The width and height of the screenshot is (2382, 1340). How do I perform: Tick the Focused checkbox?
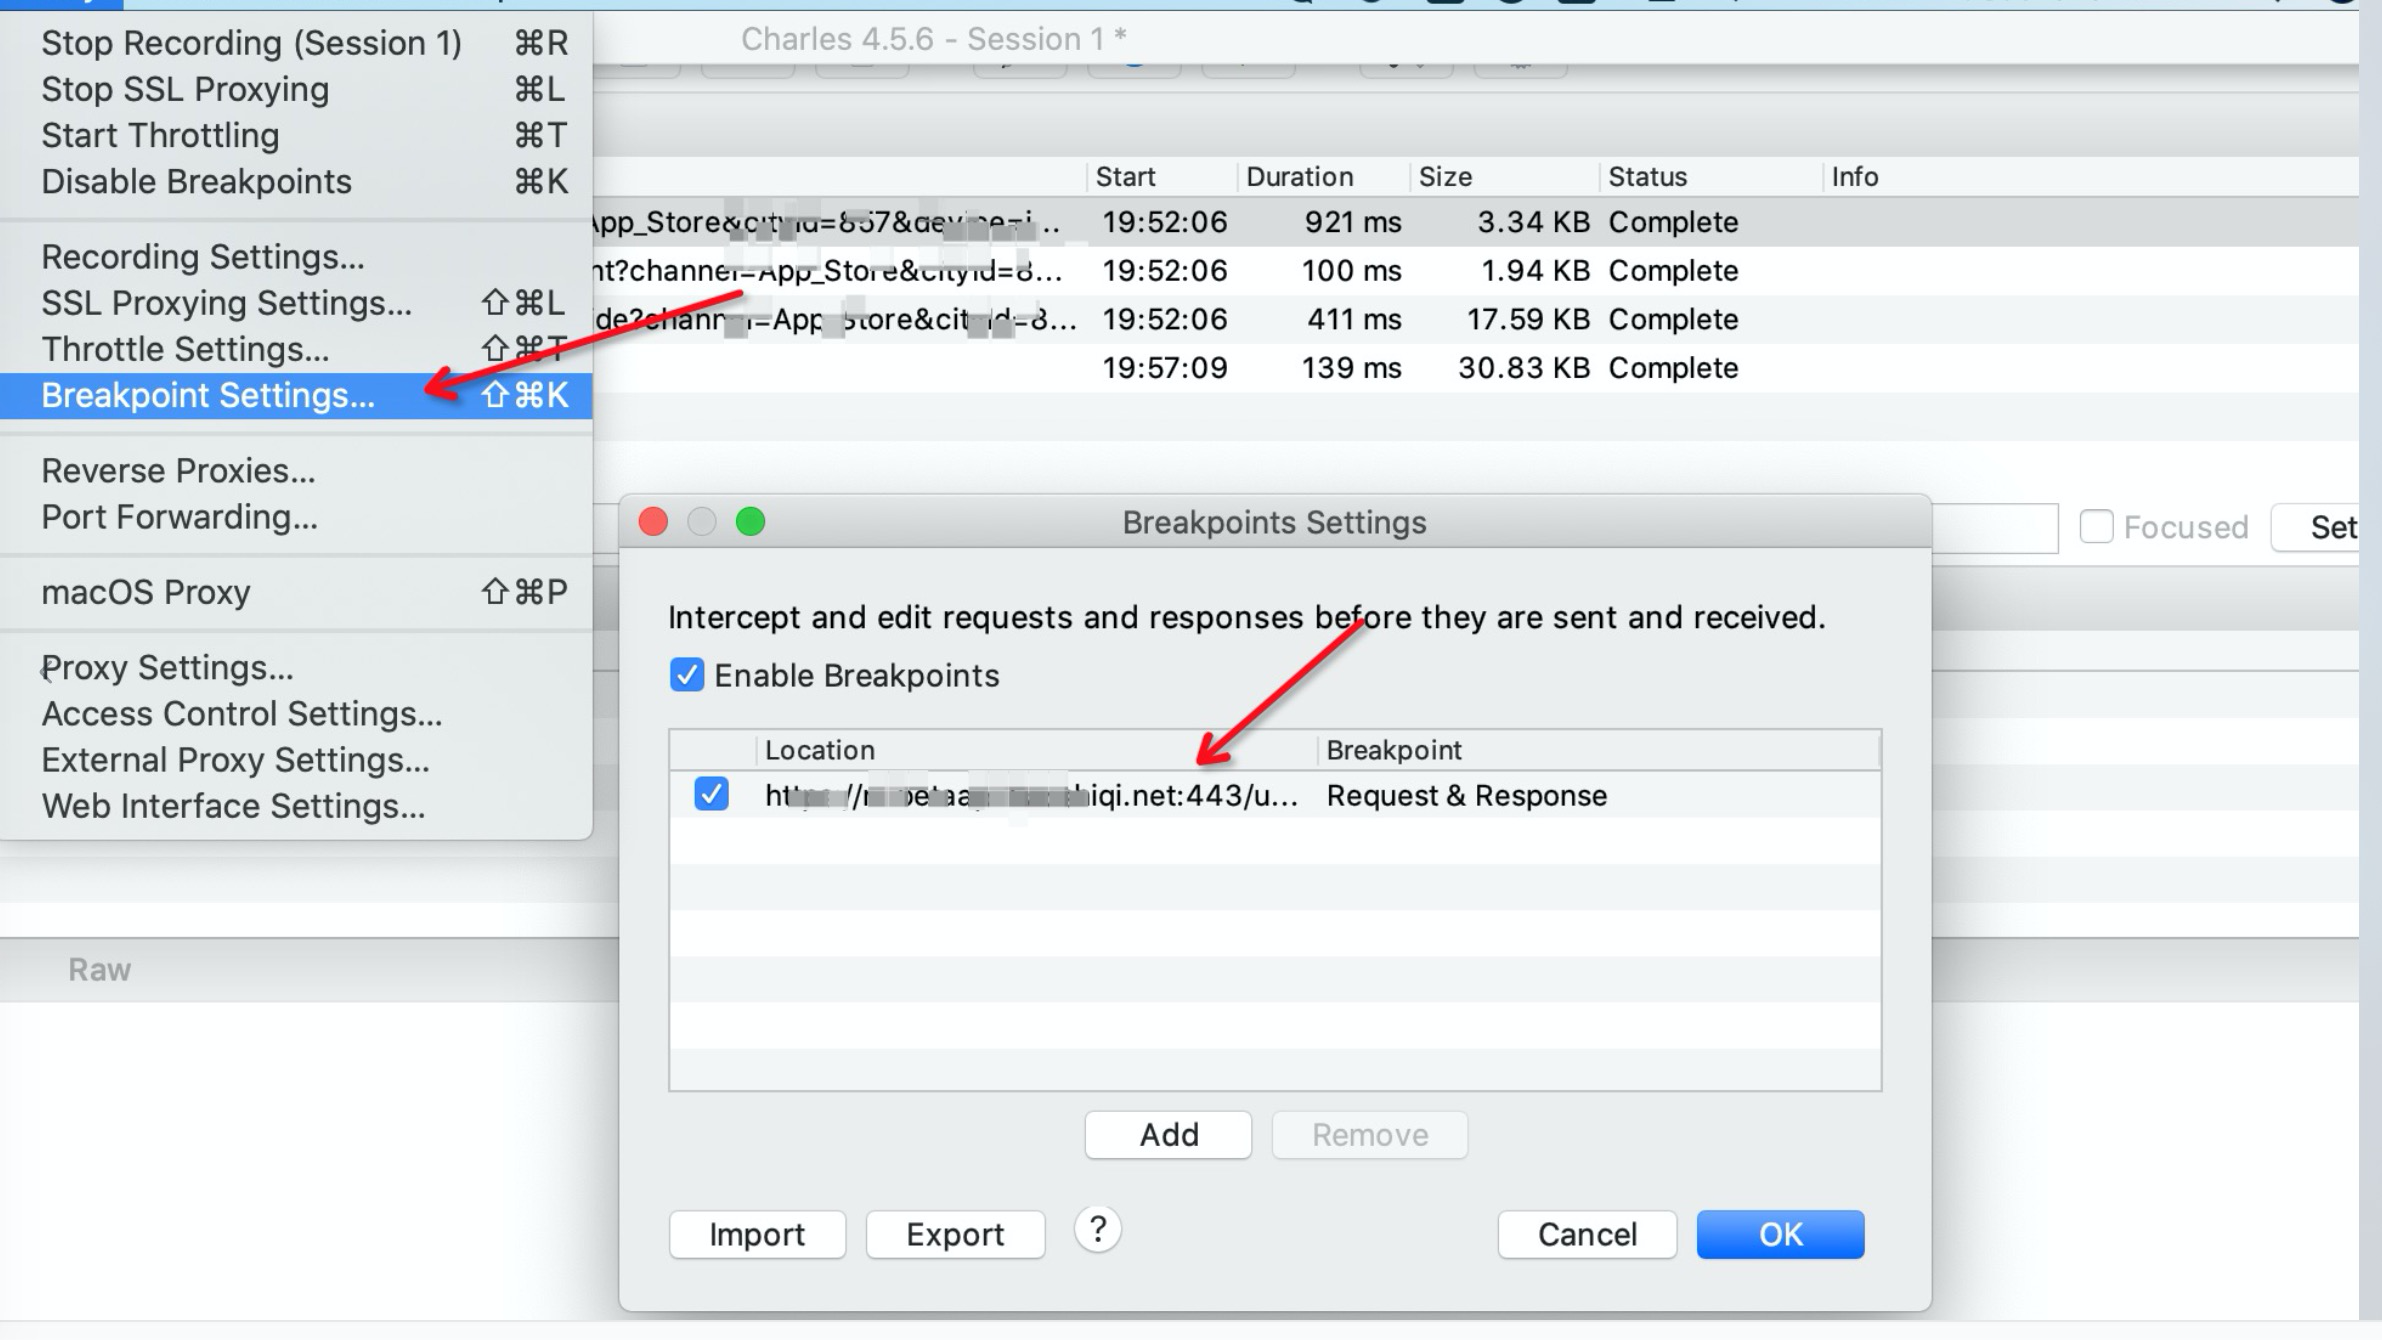[x=2096, y=526]
